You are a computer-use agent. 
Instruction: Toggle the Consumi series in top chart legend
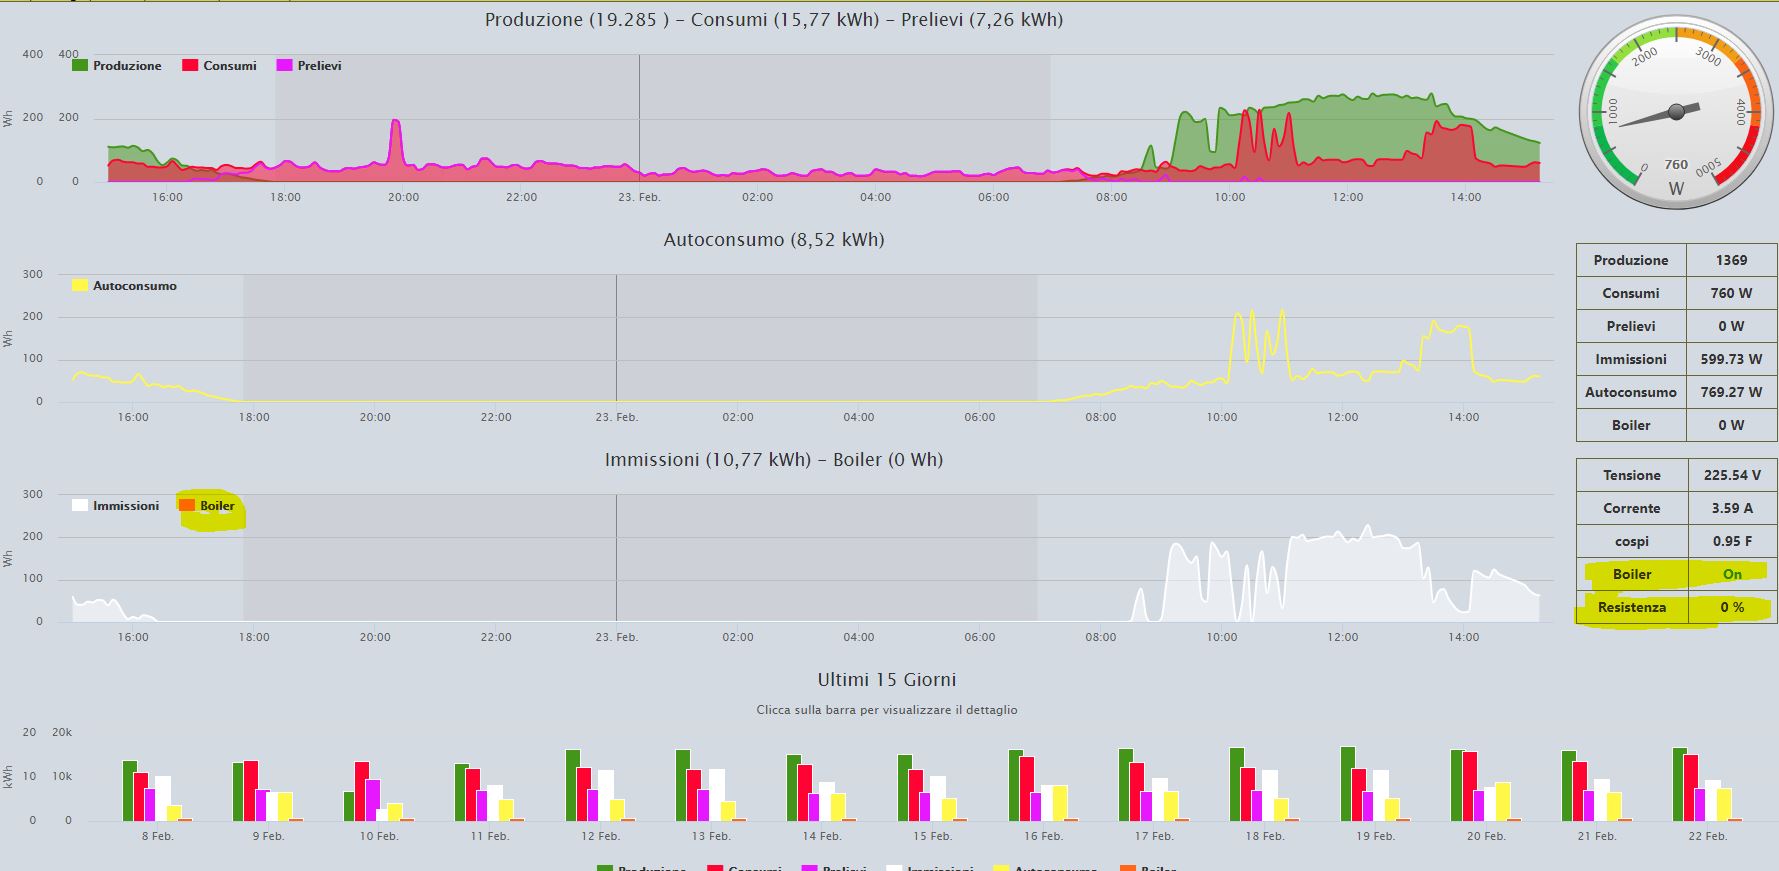[x=219, y=65]
